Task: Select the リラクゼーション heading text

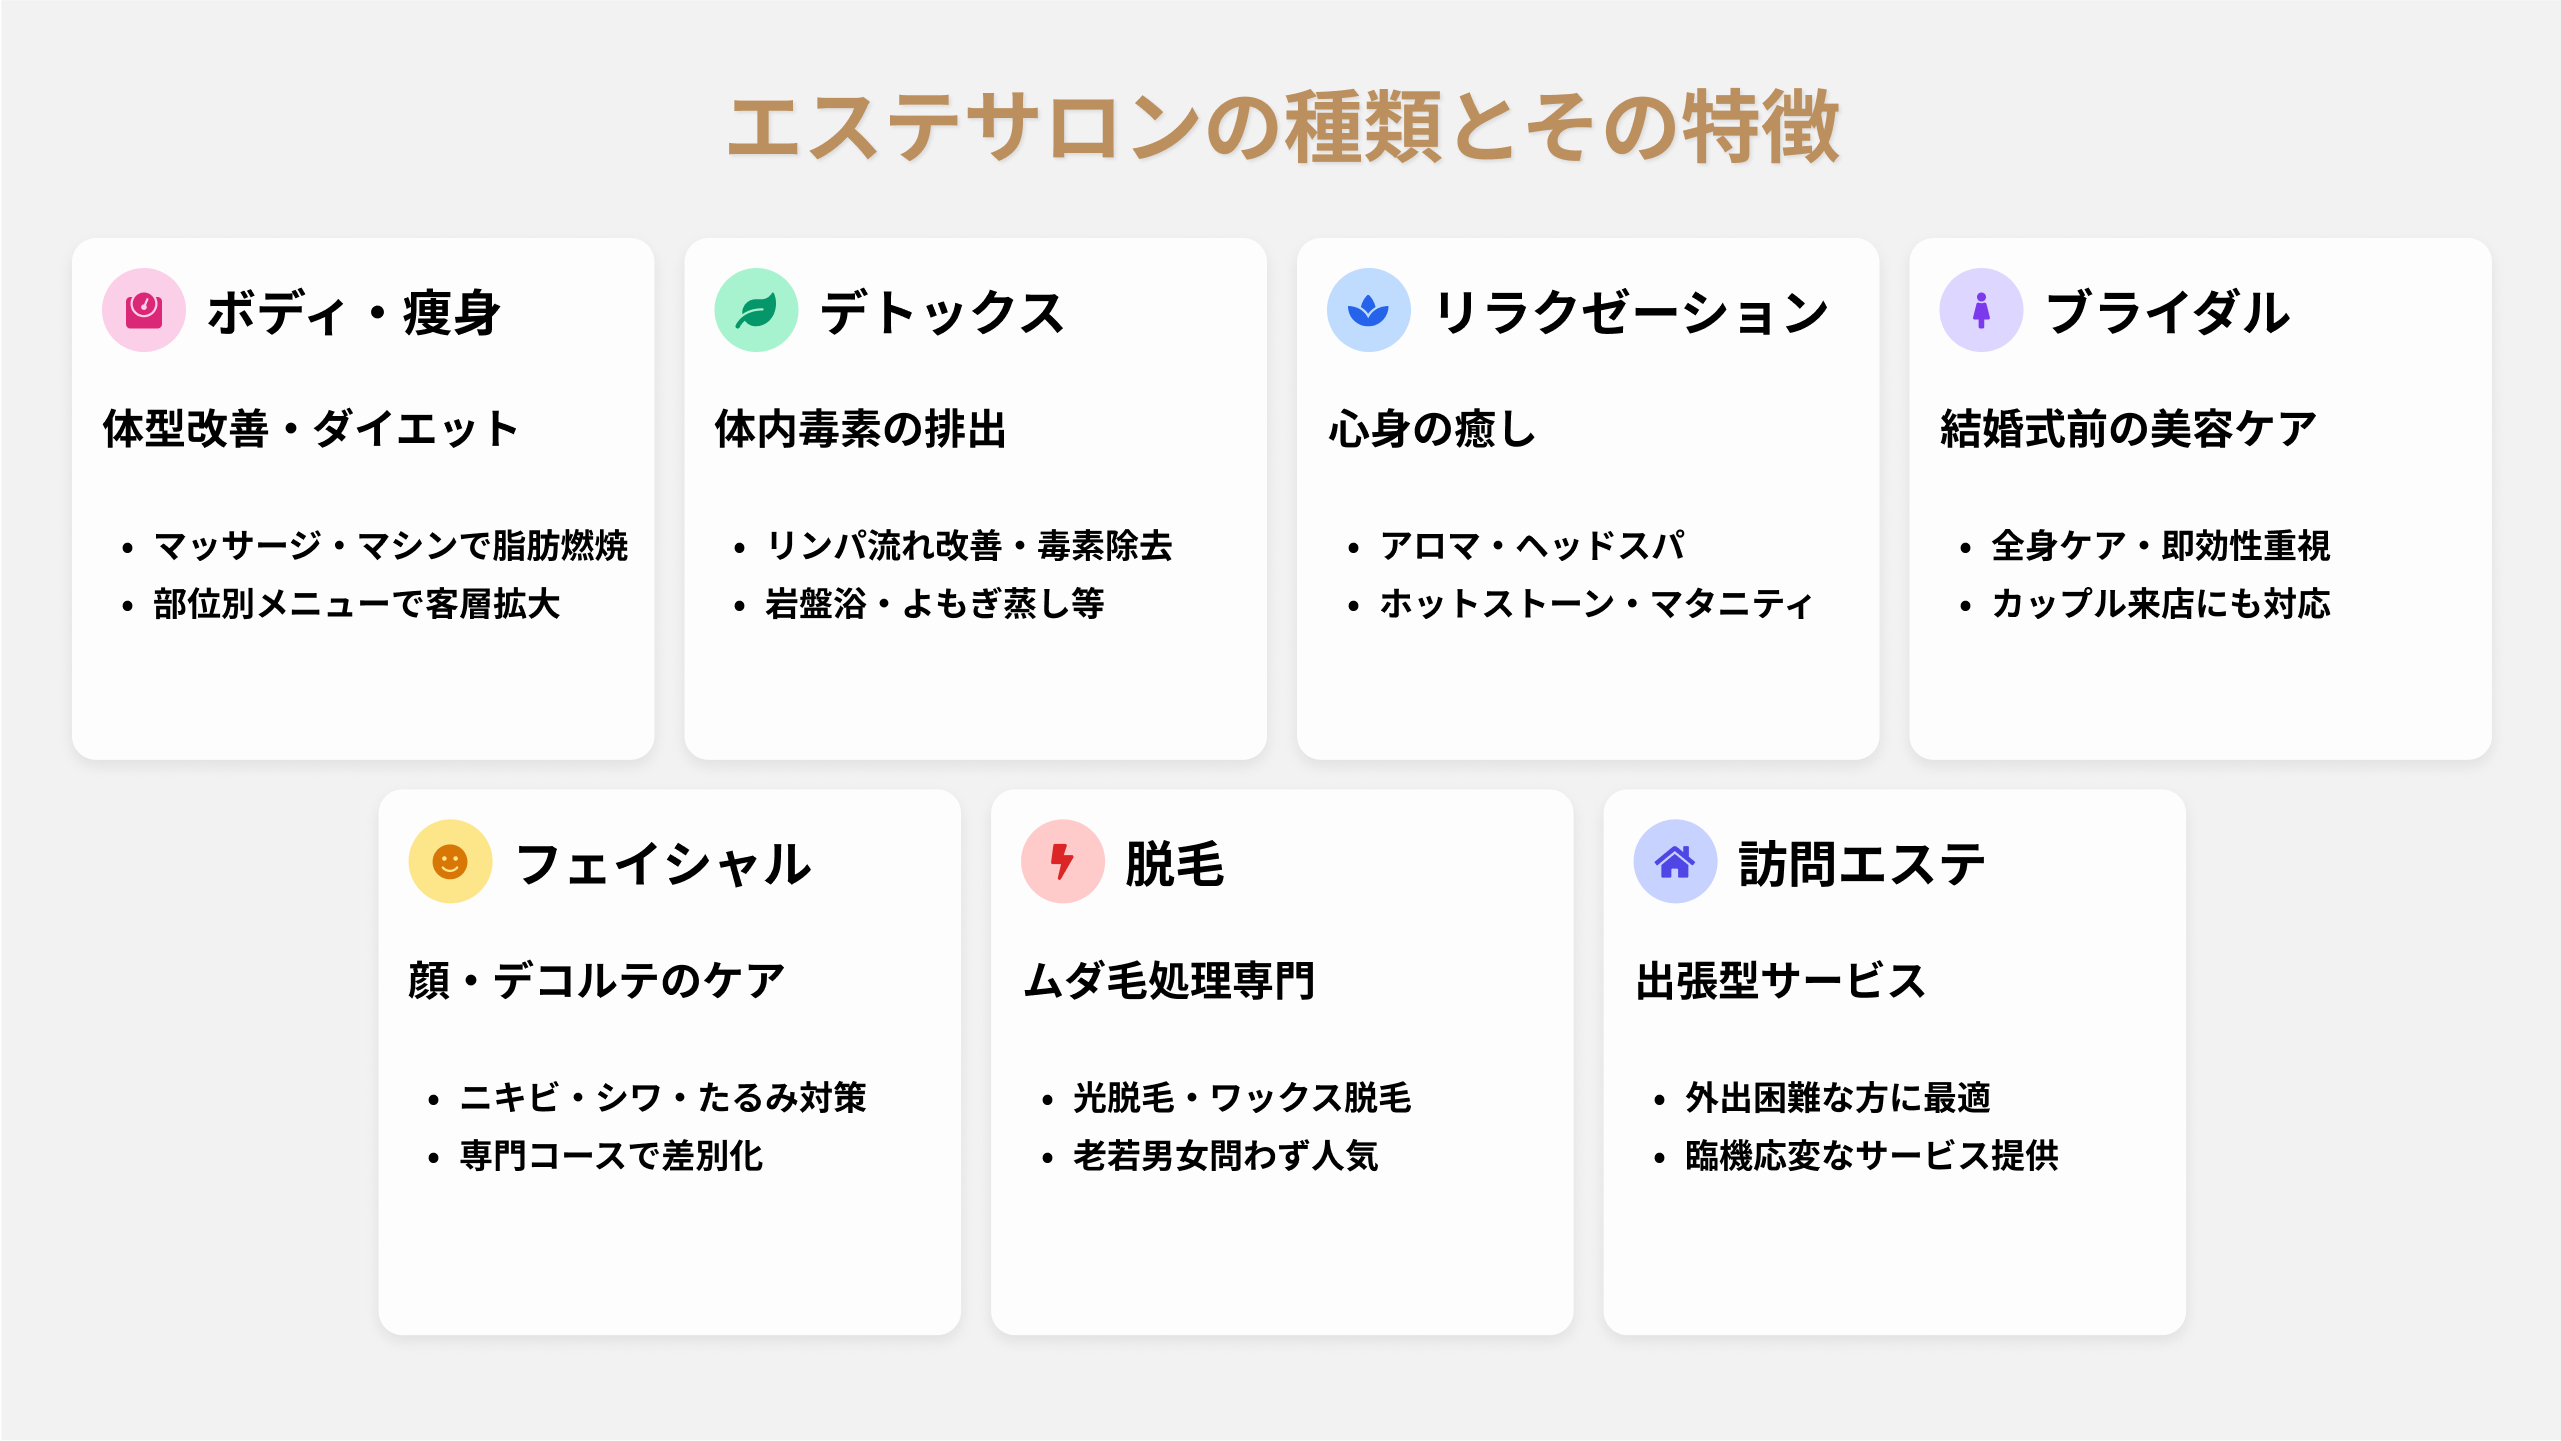Action: (1630, 313)
